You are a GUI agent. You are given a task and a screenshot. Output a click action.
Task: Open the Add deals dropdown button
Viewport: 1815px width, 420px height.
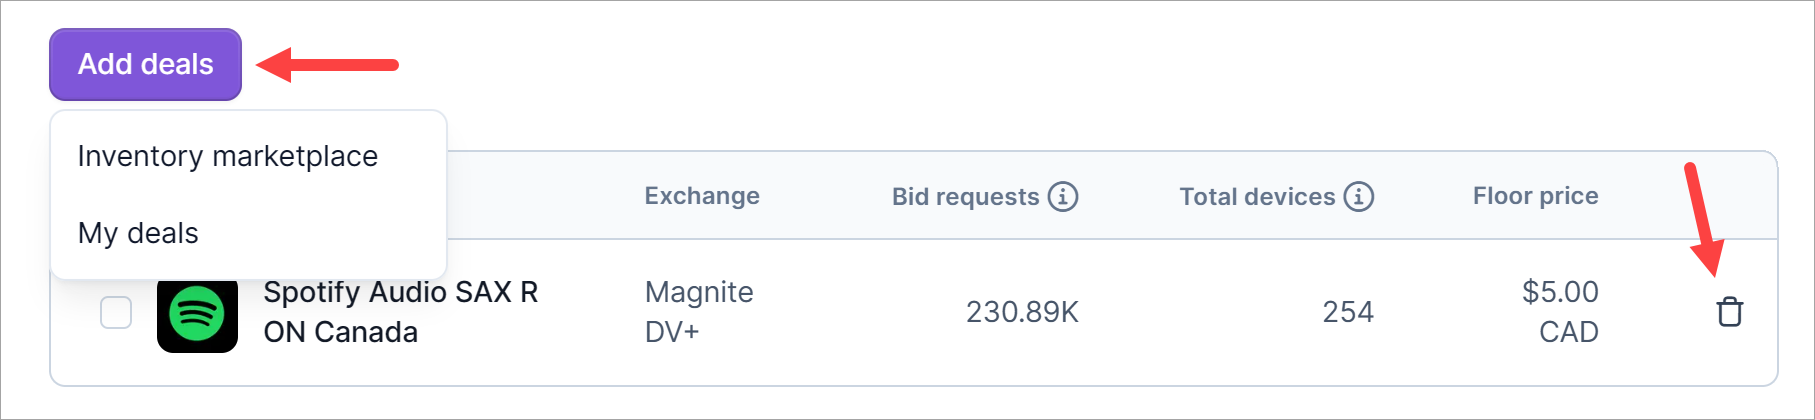point(145,64)
